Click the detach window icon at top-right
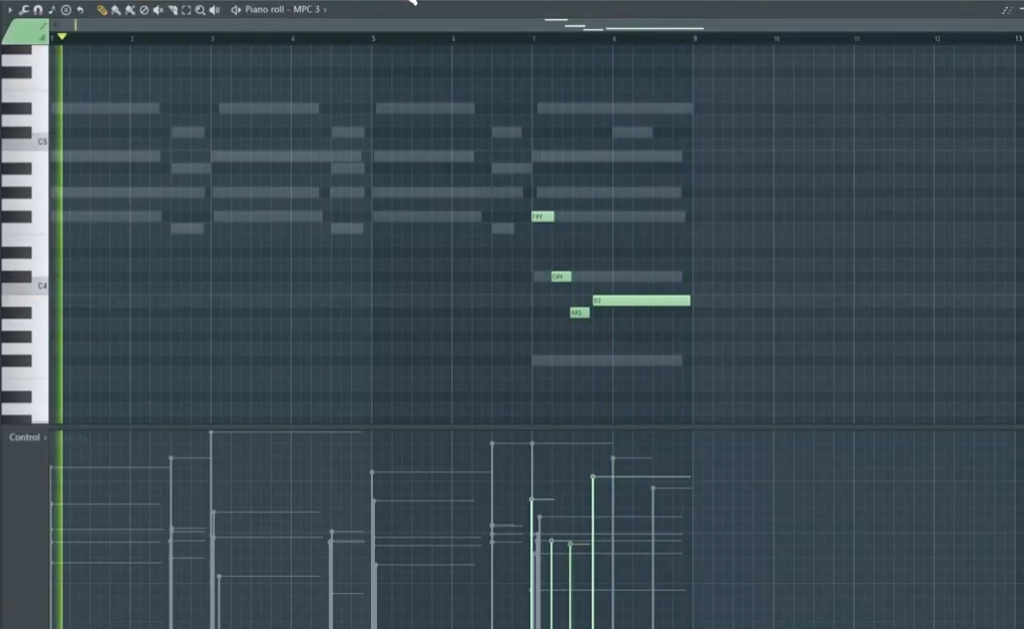The image size is (1024, 629). [1007, 10]
